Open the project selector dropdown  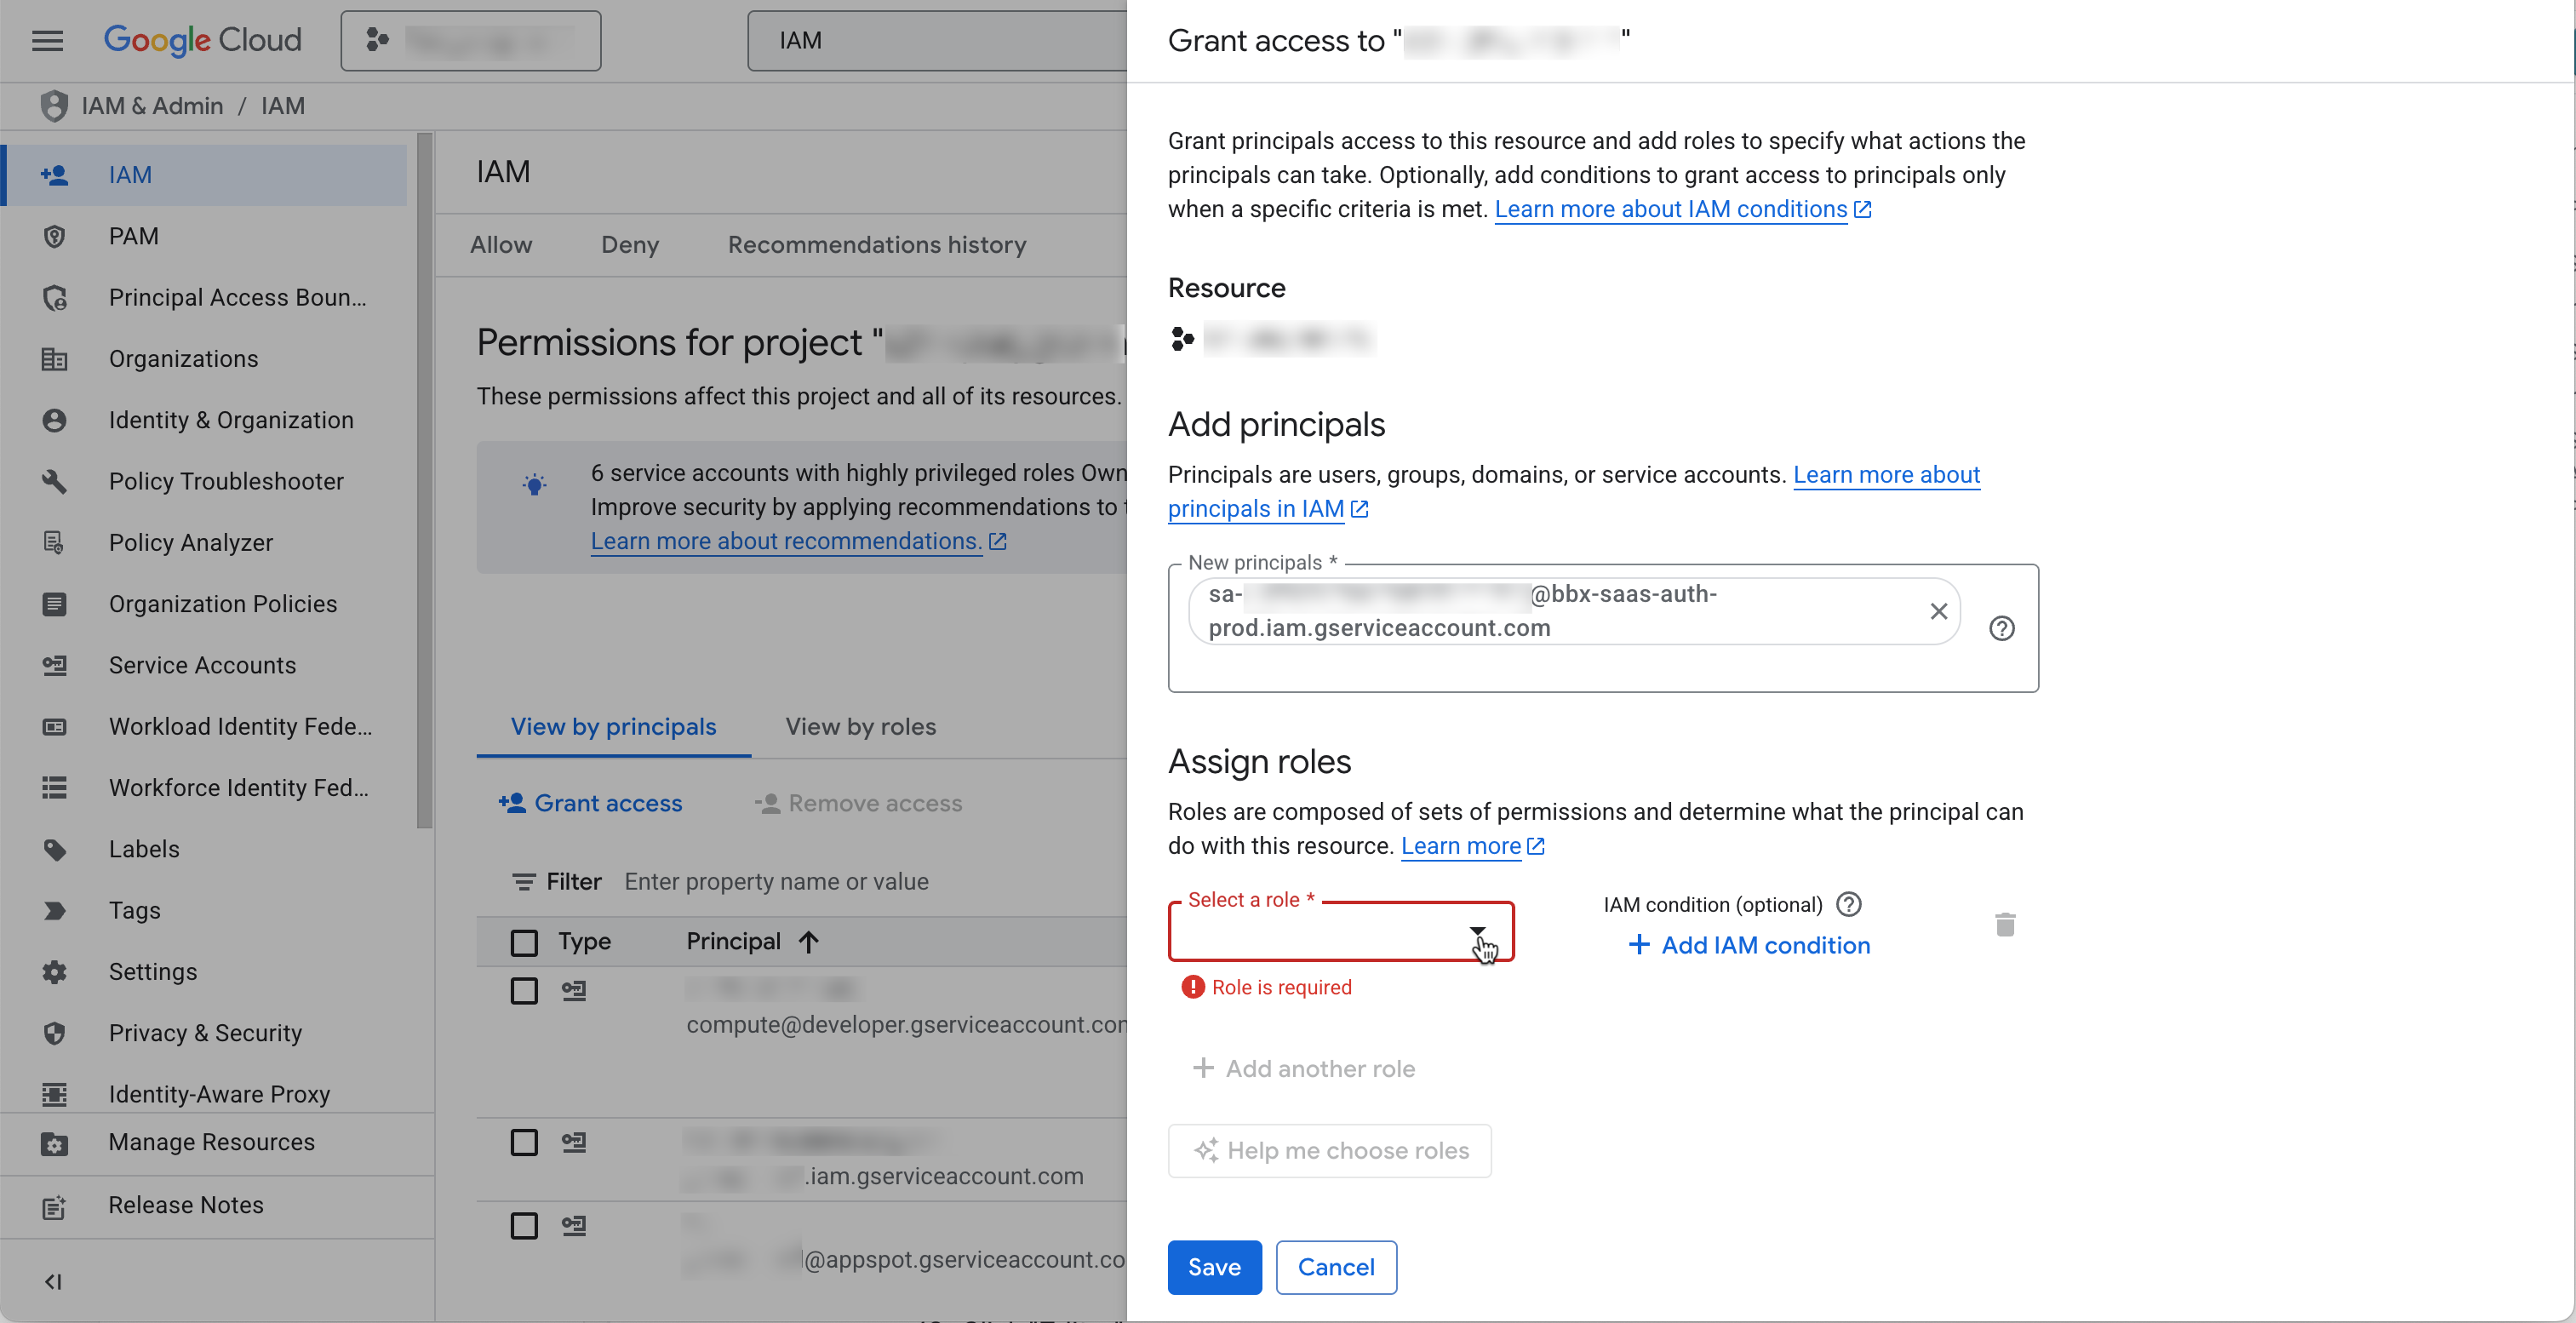[x=470, y=40]
